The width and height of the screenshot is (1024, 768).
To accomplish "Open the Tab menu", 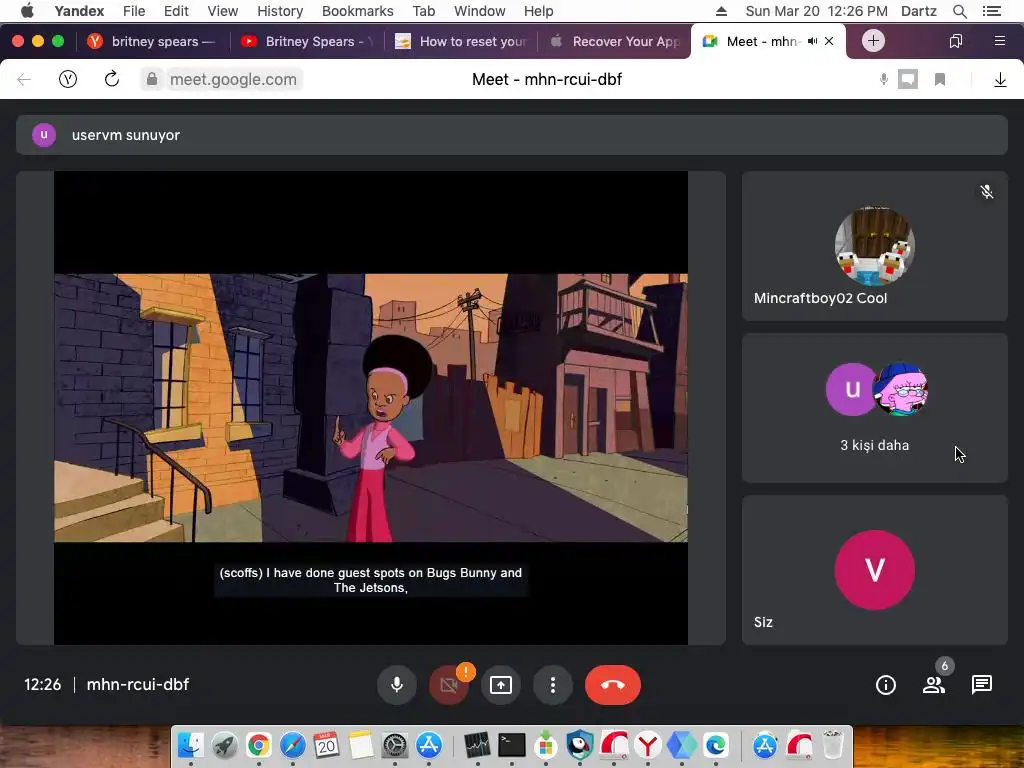I will tap(423, 11).
